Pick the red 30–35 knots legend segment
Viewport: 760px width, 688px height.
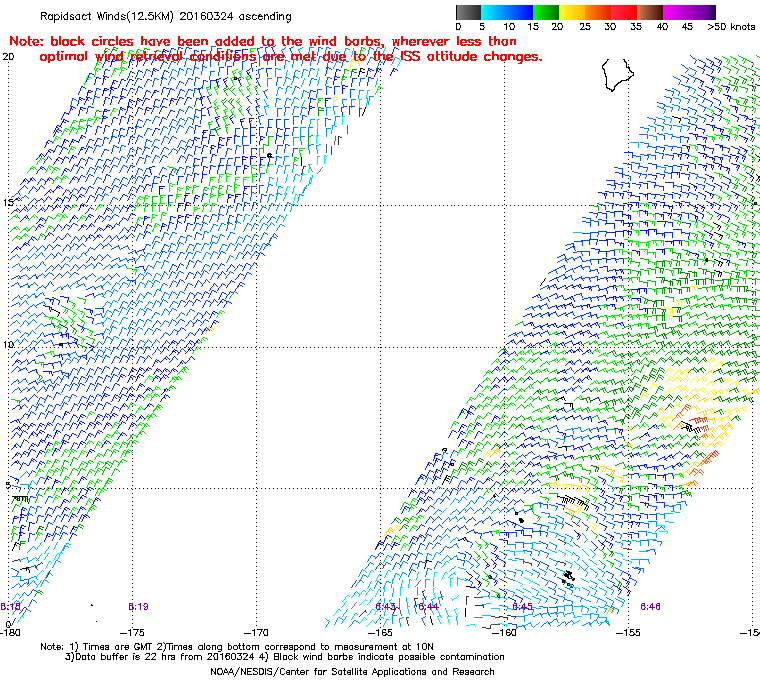point(624,12)
